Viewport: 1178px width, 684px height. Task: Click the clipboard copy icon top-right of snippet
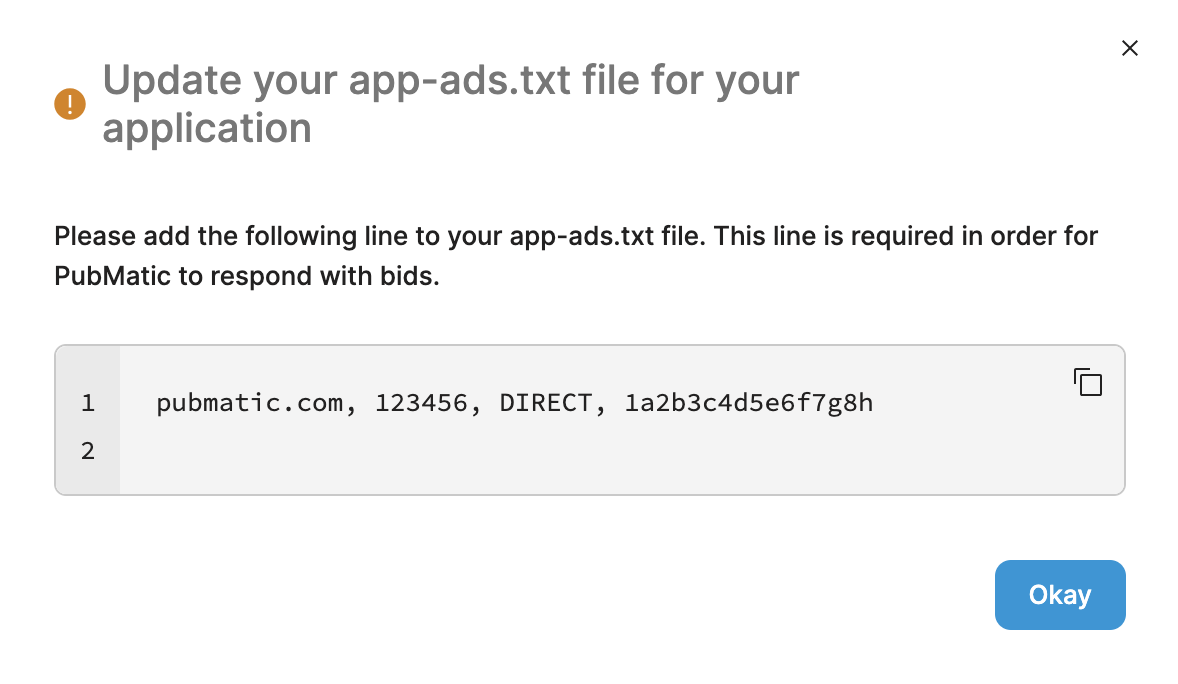click(1088, 381)
